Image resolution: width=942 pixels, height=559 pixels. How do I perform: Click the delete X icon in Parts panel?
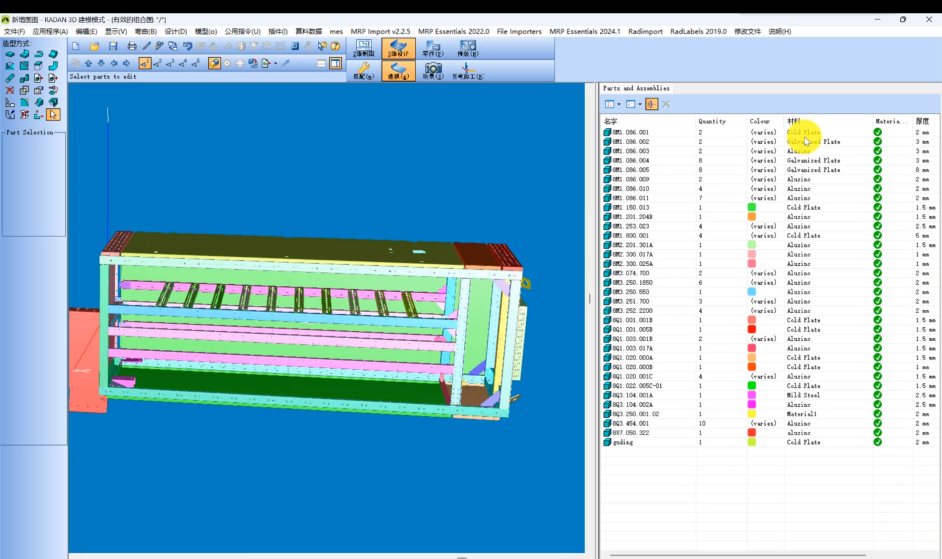click(666, 104)
